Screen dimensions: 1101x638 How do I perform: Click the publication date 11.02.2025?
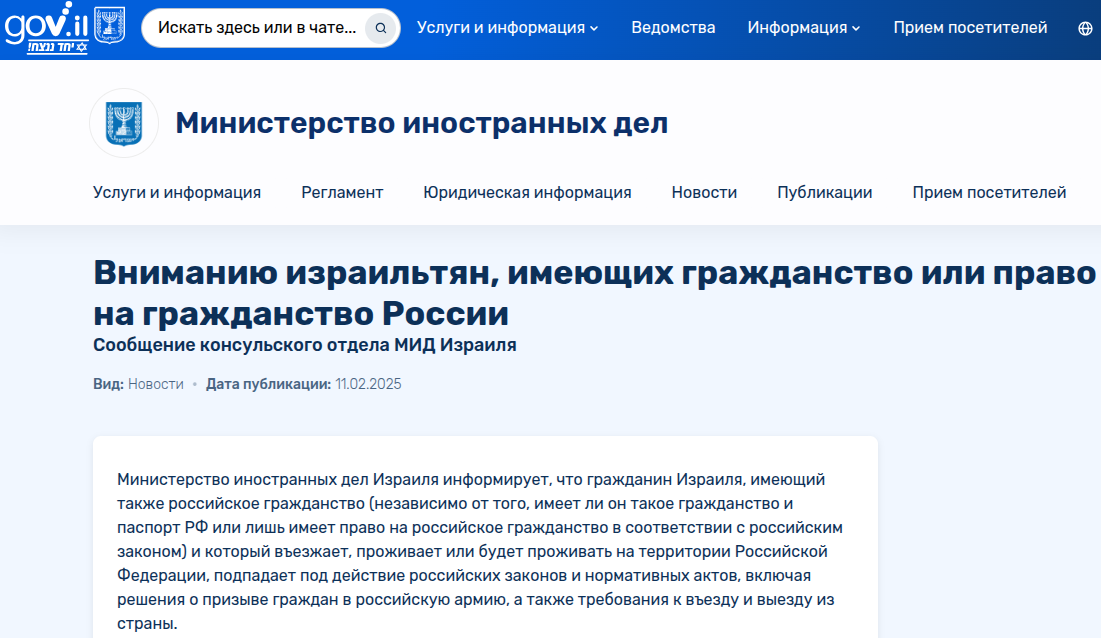[x=368, y=384]
